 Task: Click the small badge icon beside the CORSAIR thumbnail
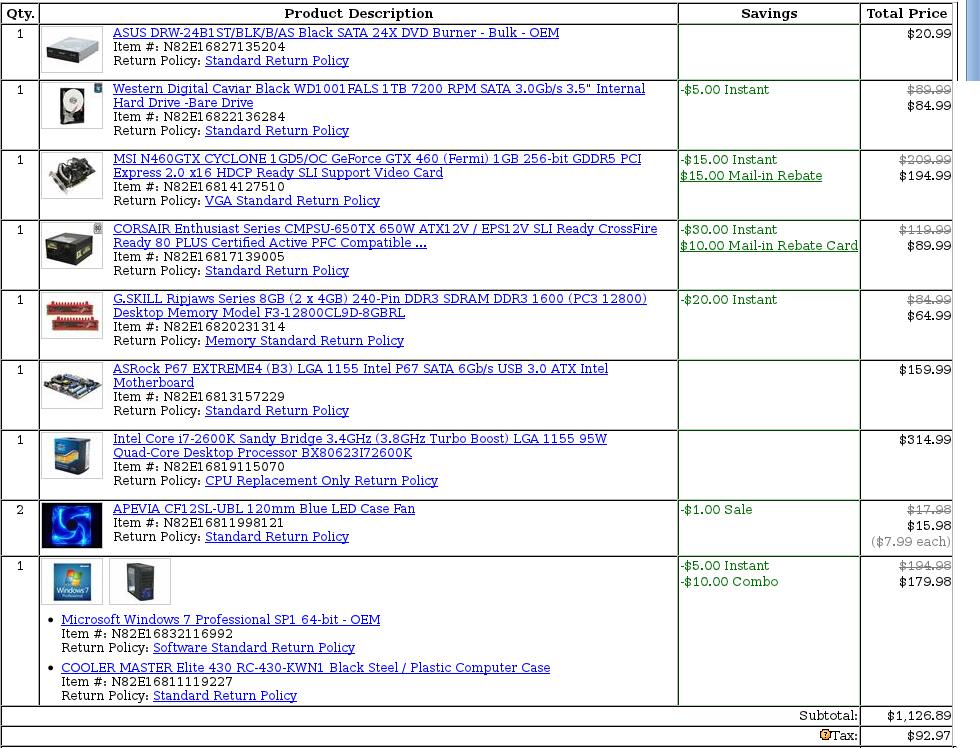[98, 228]
